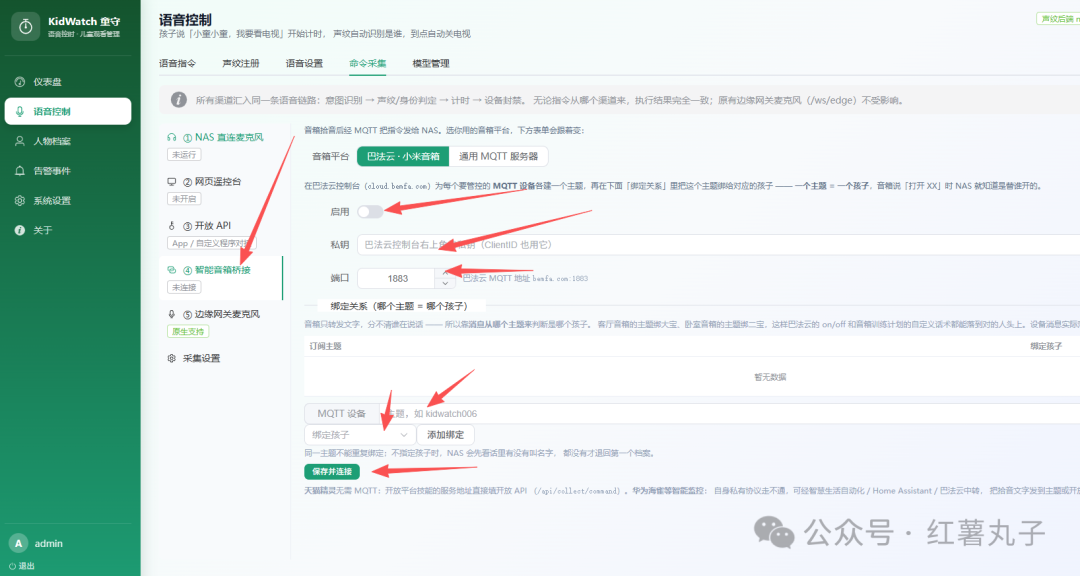Click the 订阅主题 column header
Viewport: 1080px width, 576px height.
pyautogui.click(x=325, y=346)
